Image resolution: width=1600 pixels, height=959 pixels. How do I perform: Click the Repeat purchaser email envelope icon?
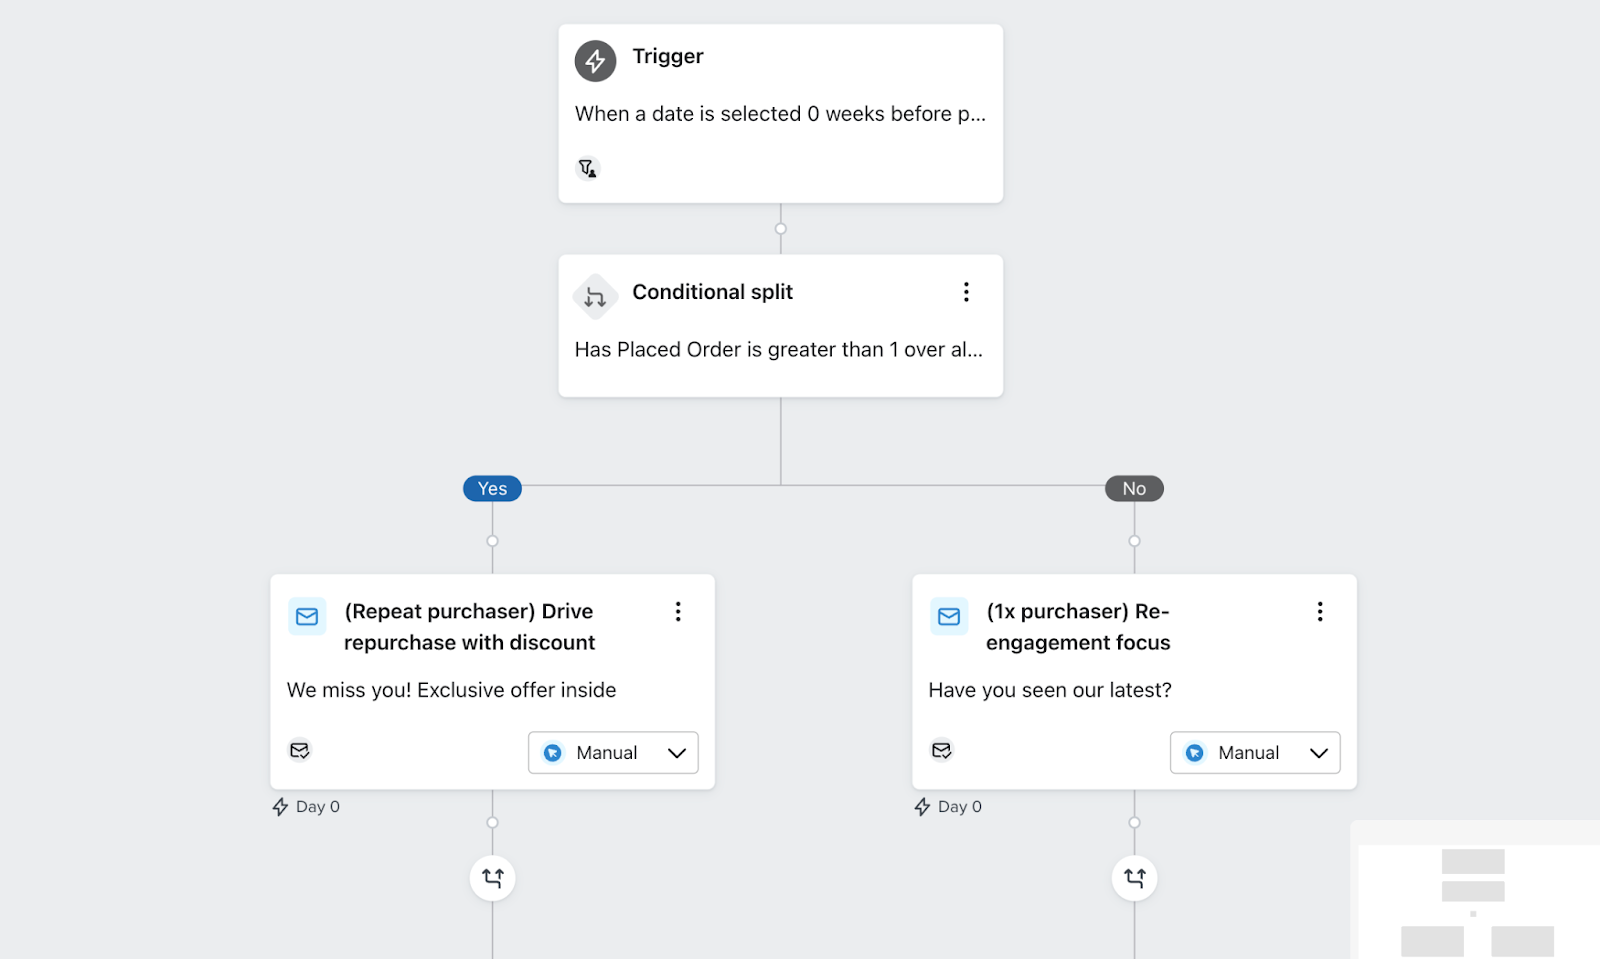point(307,616)
